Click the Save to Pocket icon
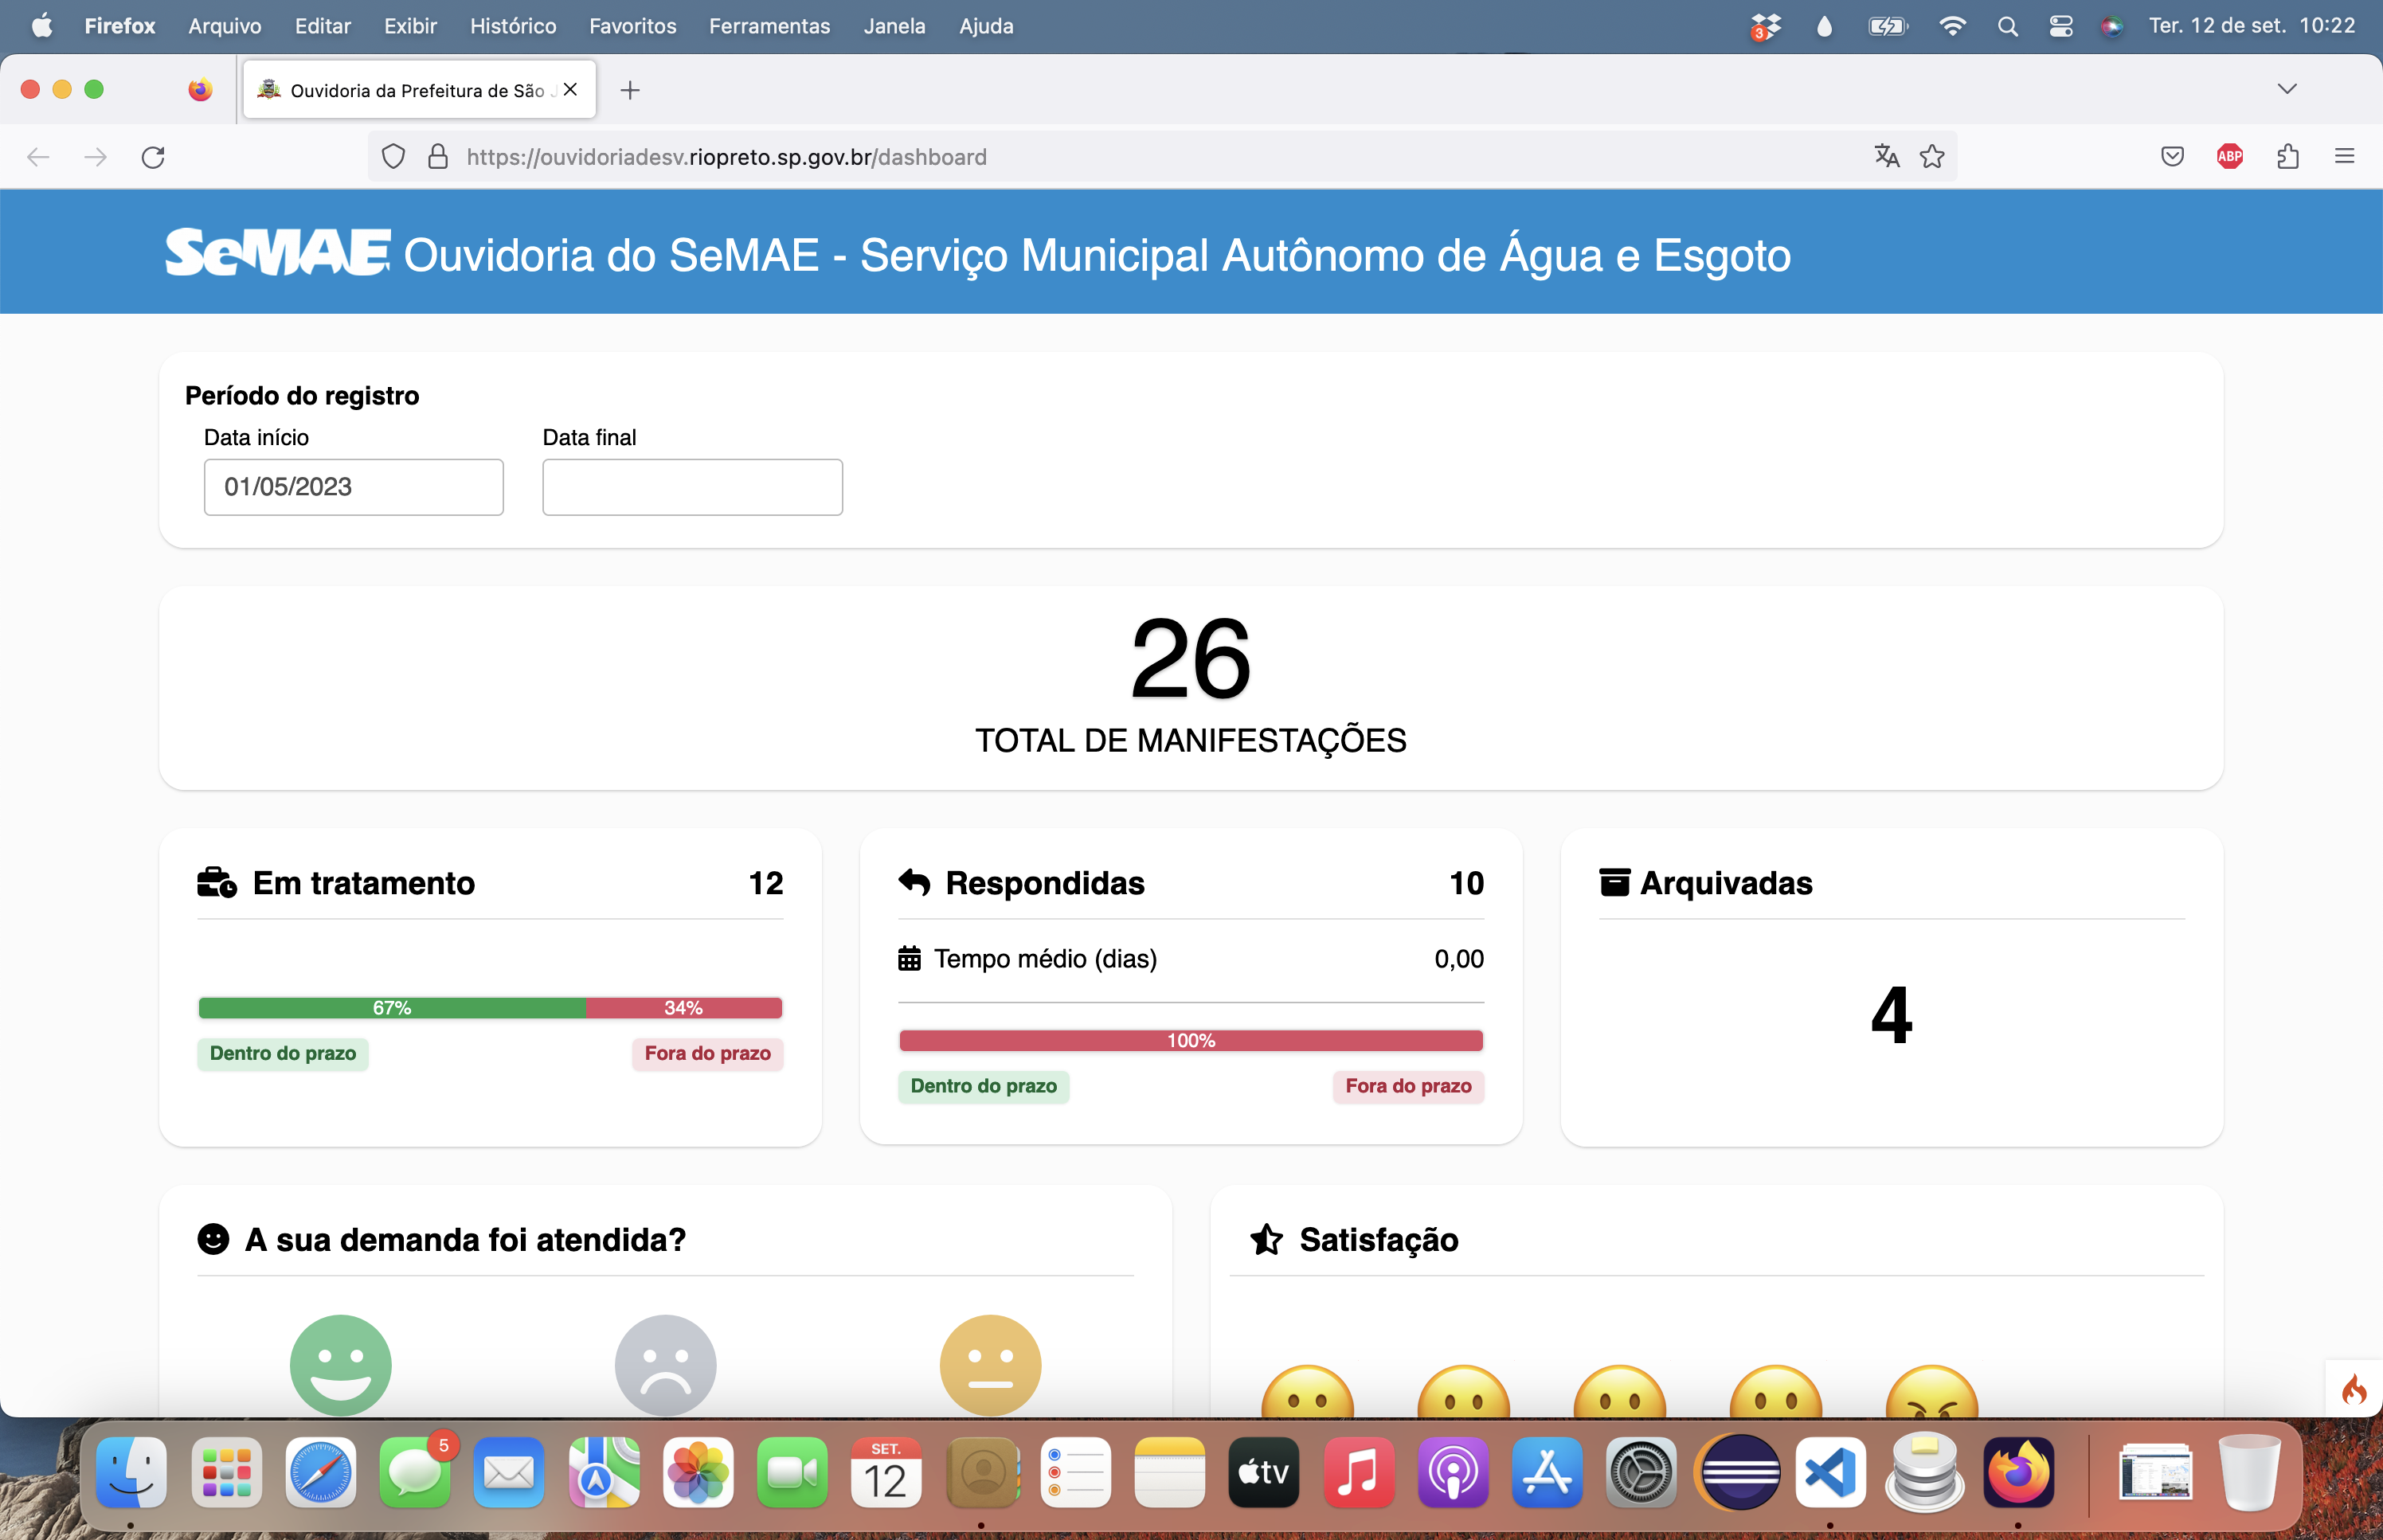The width and height of the screenshot is (2383, 1540). point(2171,156)
